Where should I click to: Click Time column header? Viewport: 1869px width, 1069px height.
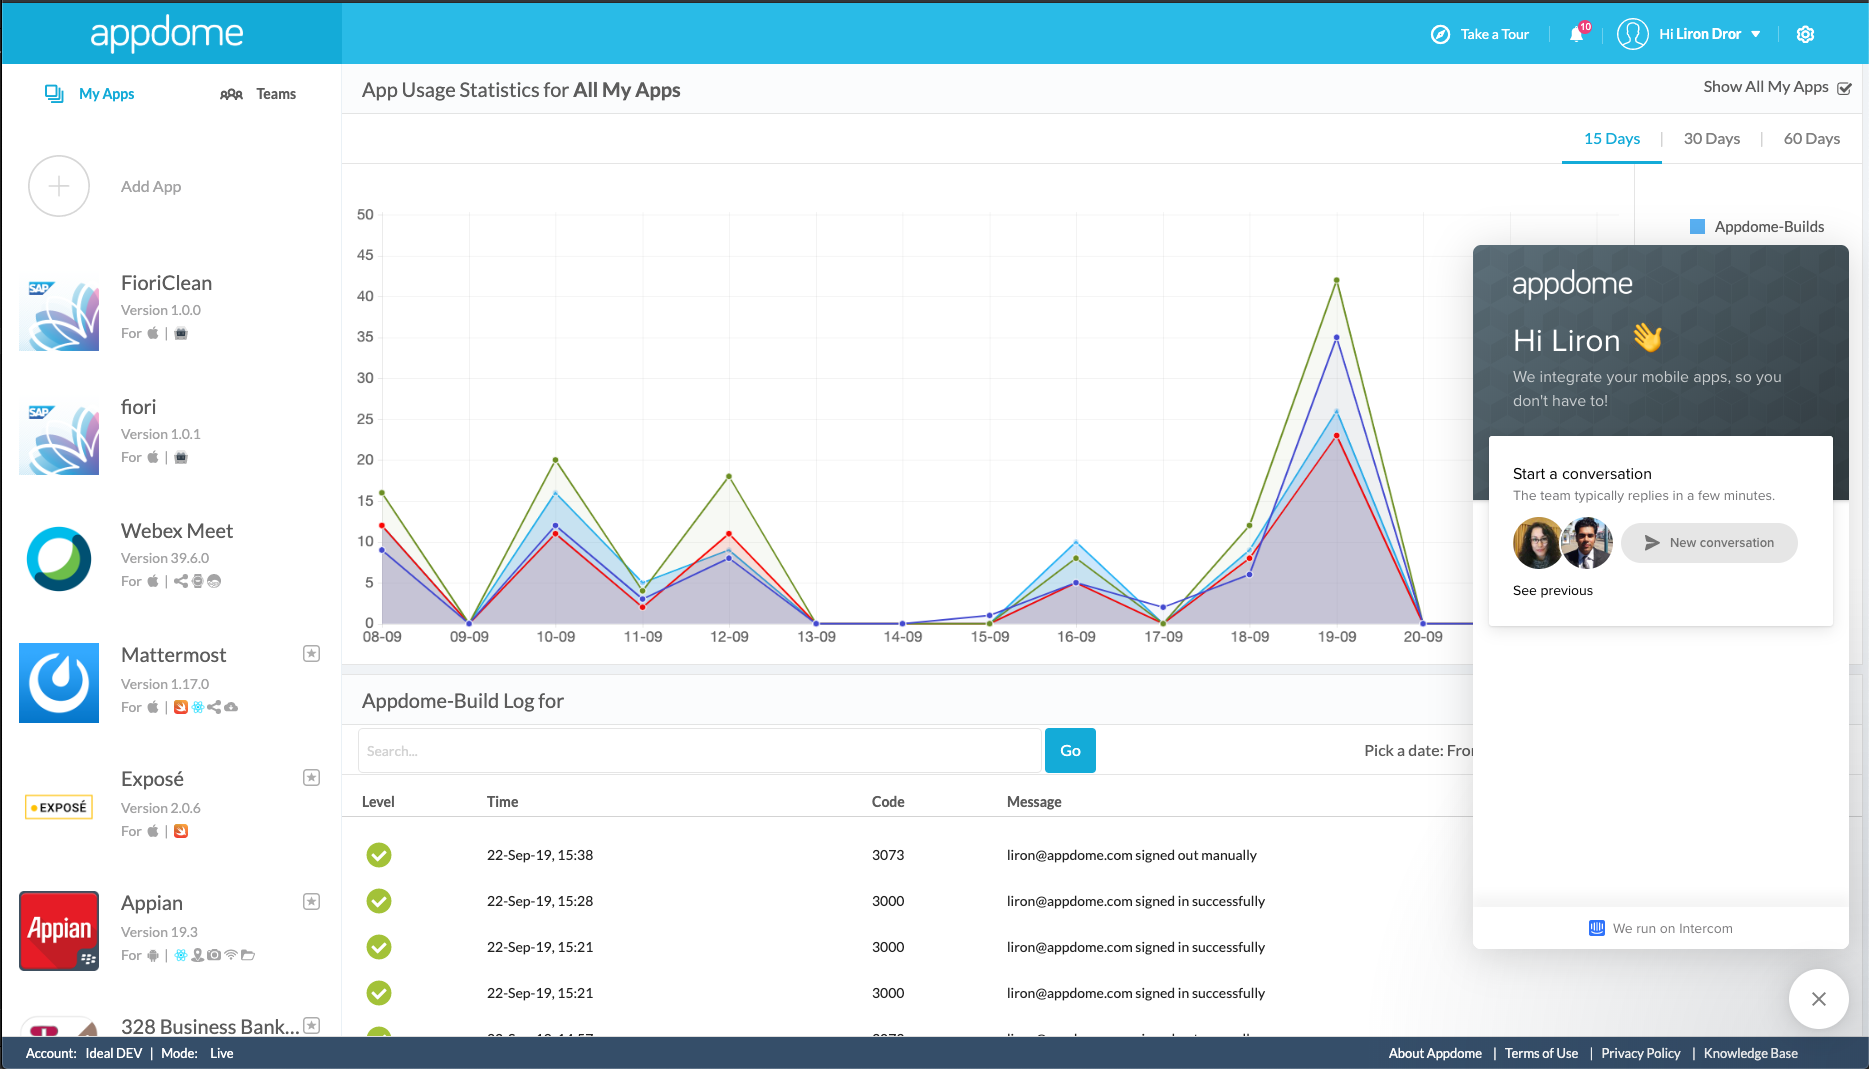coord(502,802)
